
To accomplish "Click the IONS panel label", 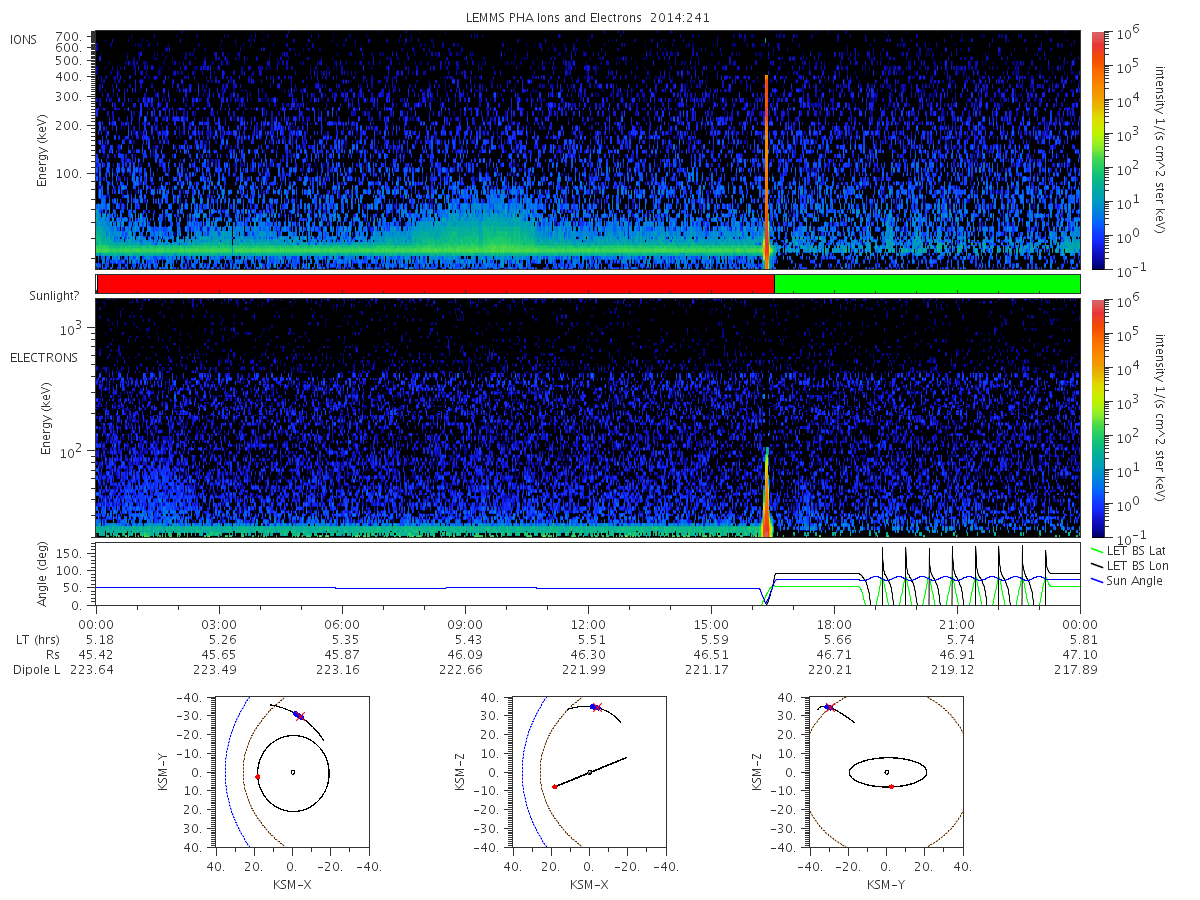I will [x=24, y=40].
